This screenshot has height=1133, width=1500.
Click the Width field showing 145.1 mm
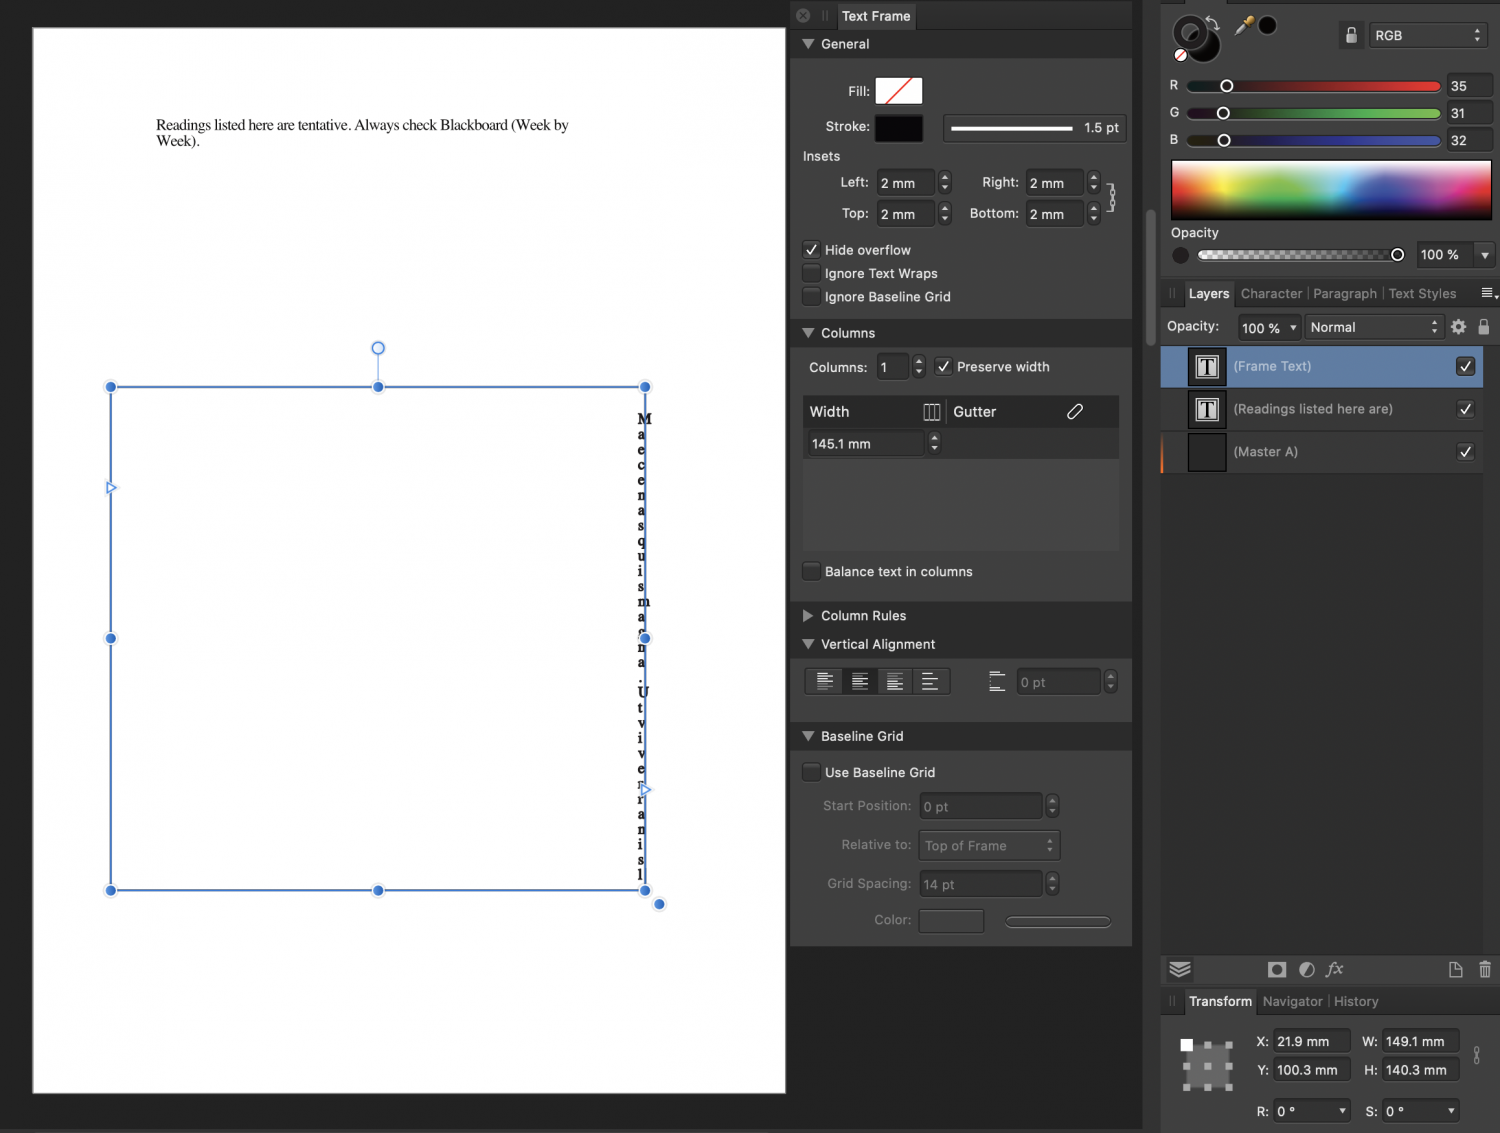click(x=865, y=444)
